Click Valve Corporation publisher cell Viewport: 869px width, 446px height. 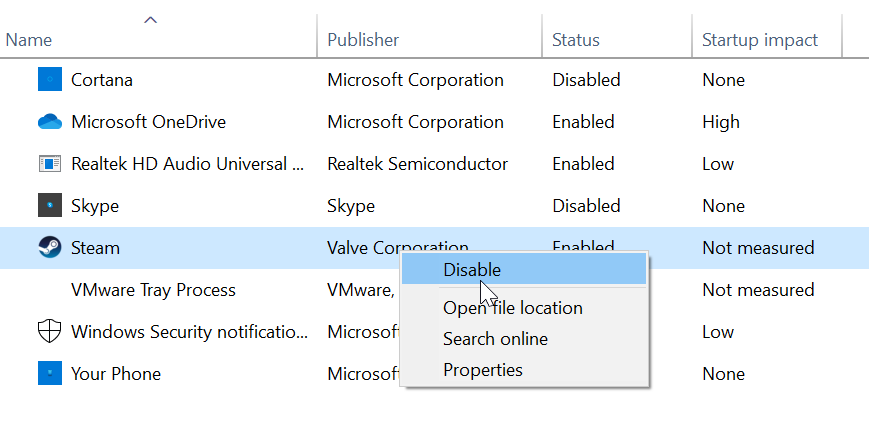coord(398,248)
